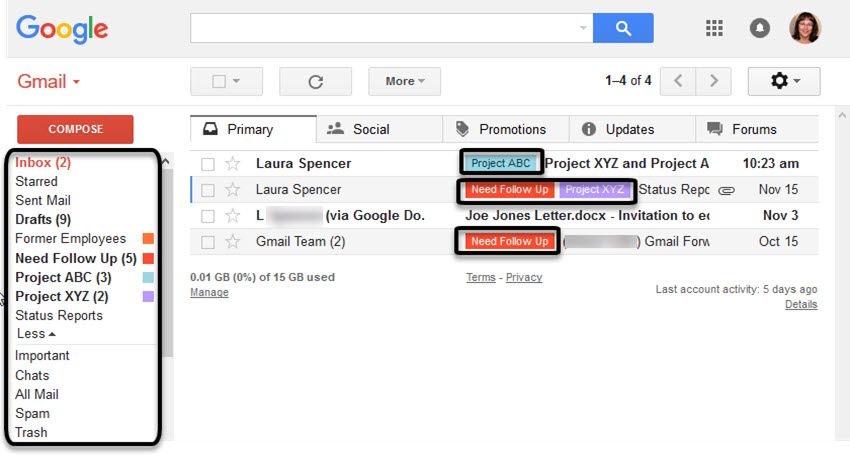The image size is (850, 455).
Task: Expand the More actions dropdown
Action: (x=404, y=81)
